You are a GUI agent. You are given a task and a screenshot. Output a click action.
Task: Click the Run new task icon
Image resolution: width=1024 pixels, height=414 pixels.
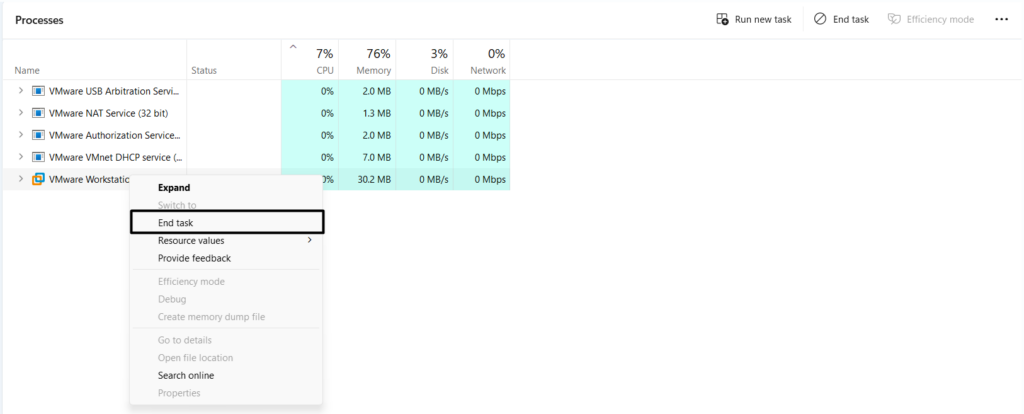pyautogui.click(x=722, y=20)
